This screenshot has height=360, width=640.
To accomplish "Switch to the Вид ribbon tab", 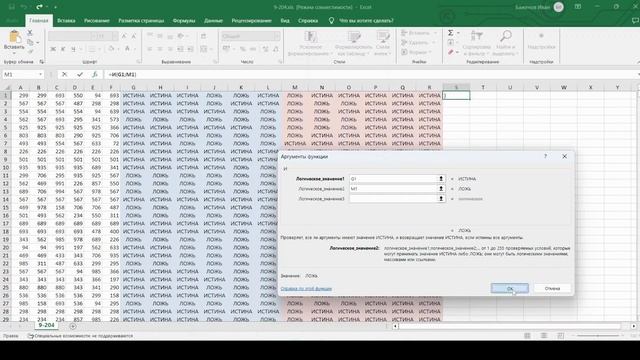I will click(285, 20).
